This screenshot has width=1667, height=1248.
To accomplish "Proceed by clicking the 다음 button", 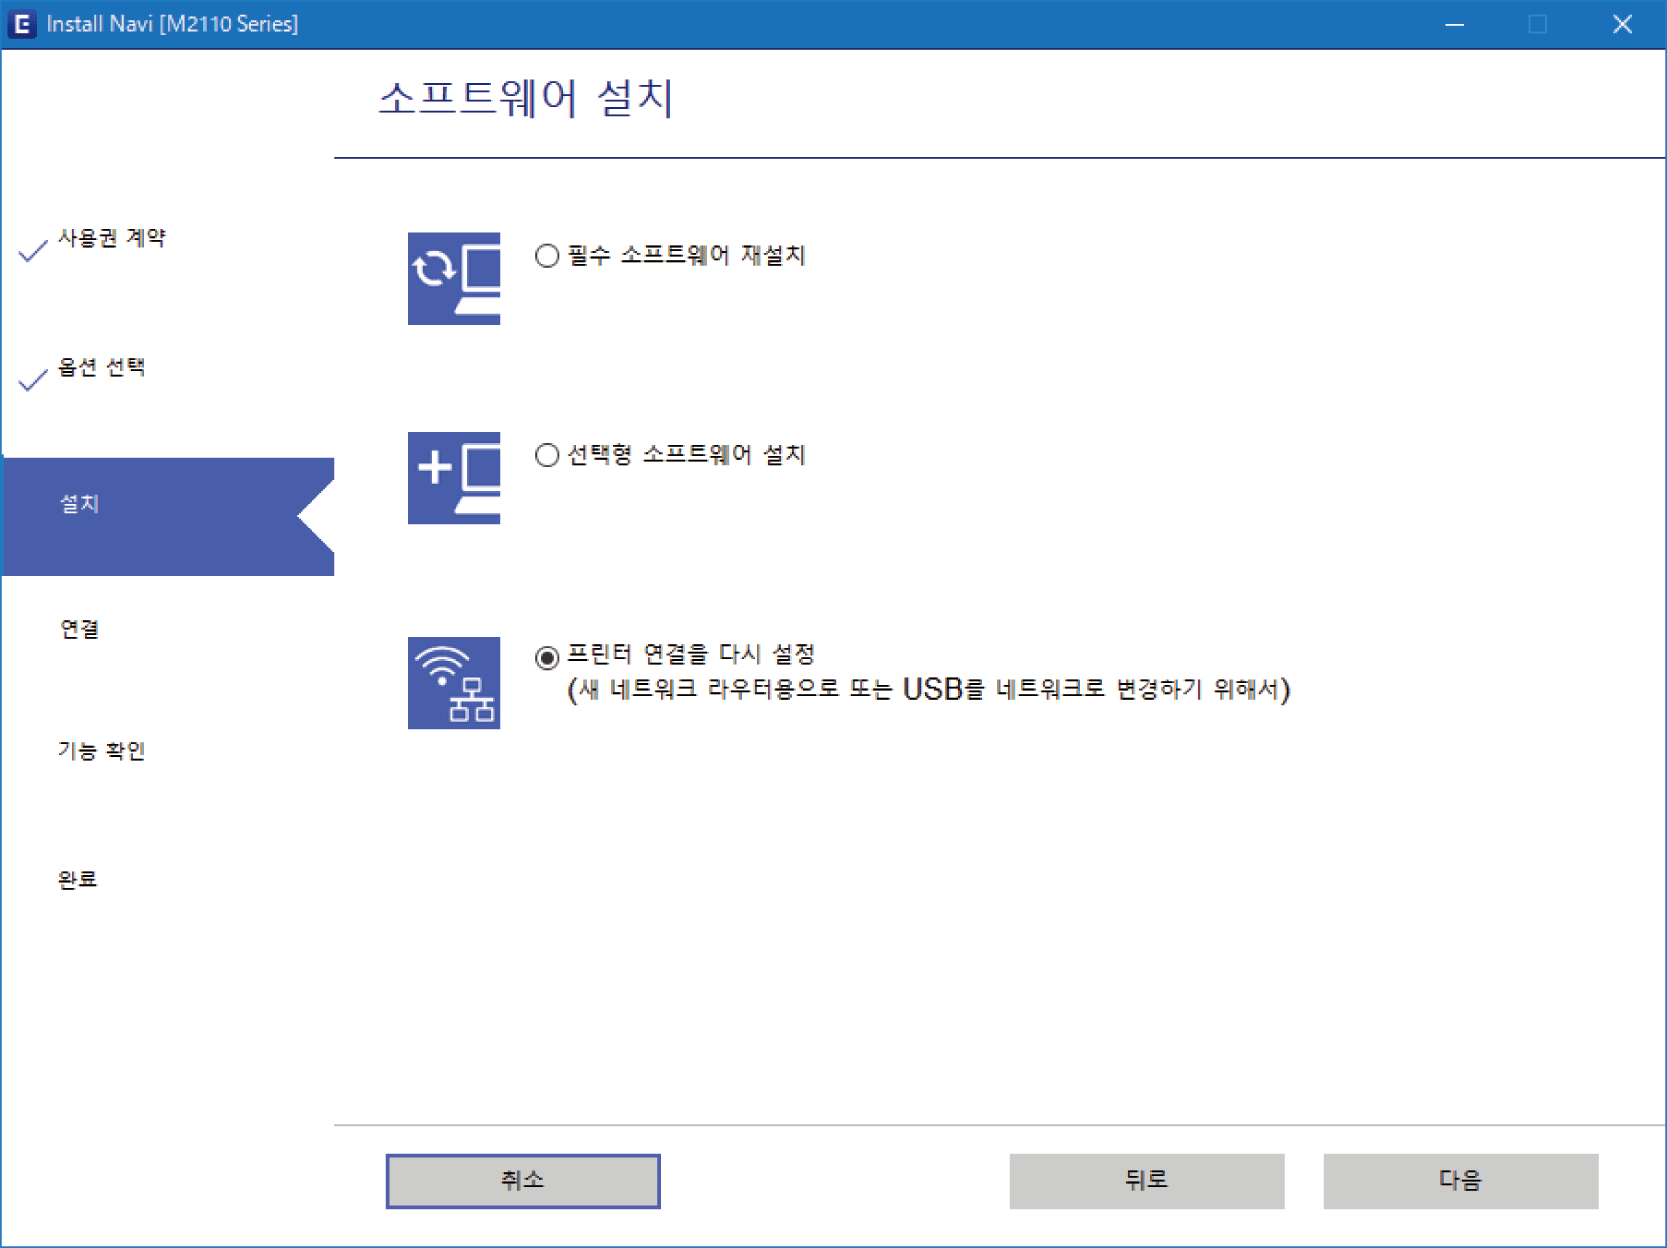I will coord(1459,1181).
